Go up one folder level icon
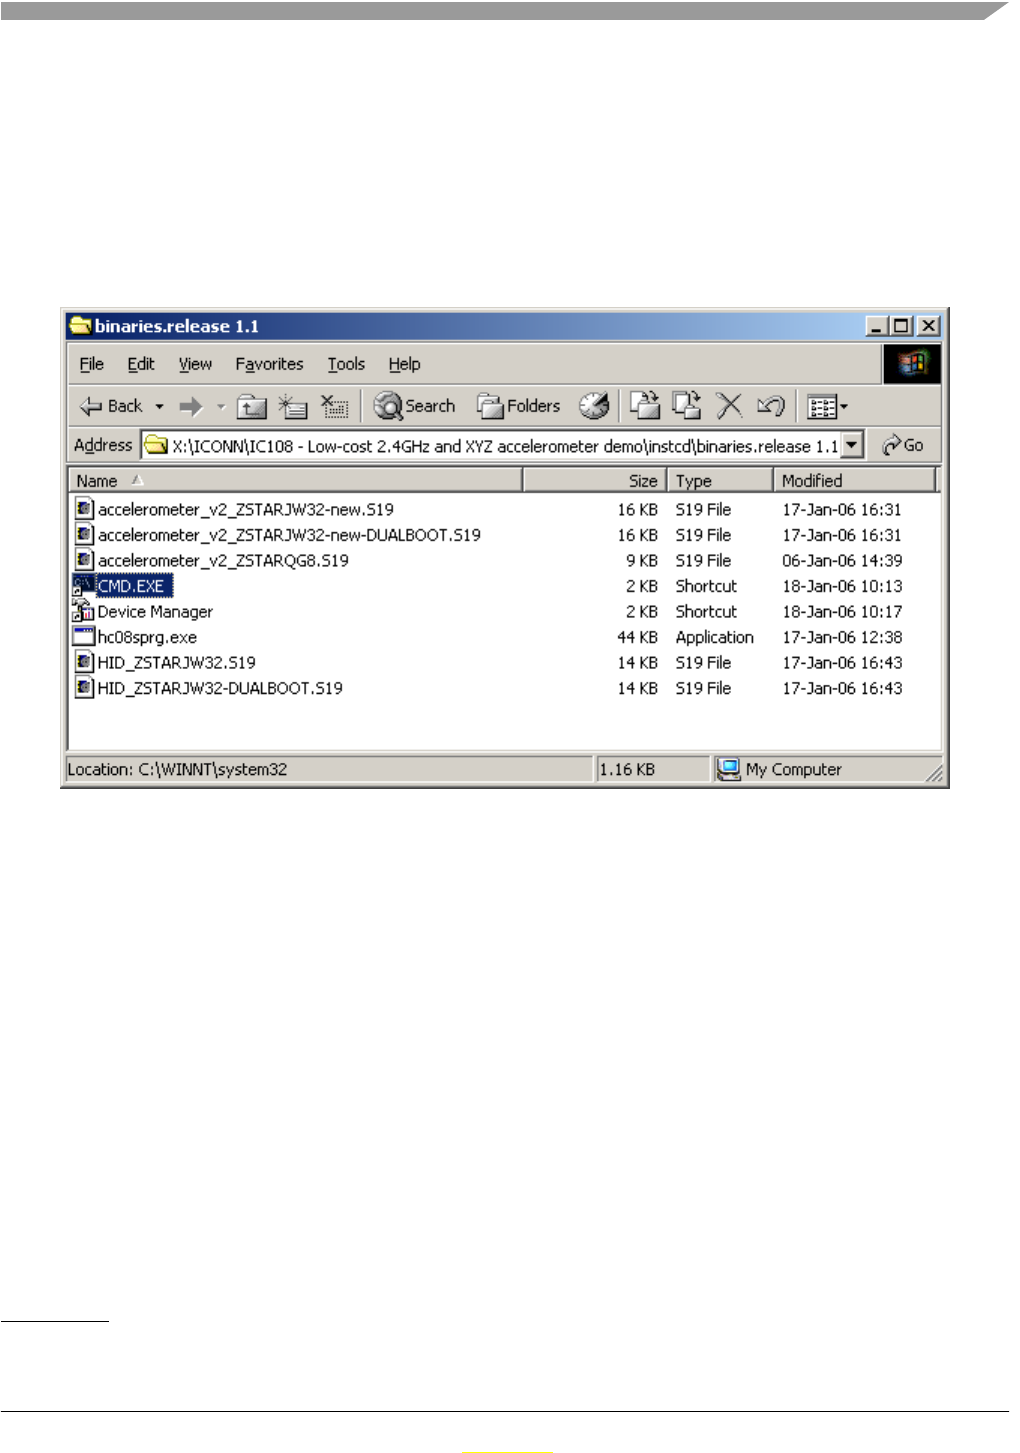Screen dimensions: 1020x1453 click(x=251, y=407)
